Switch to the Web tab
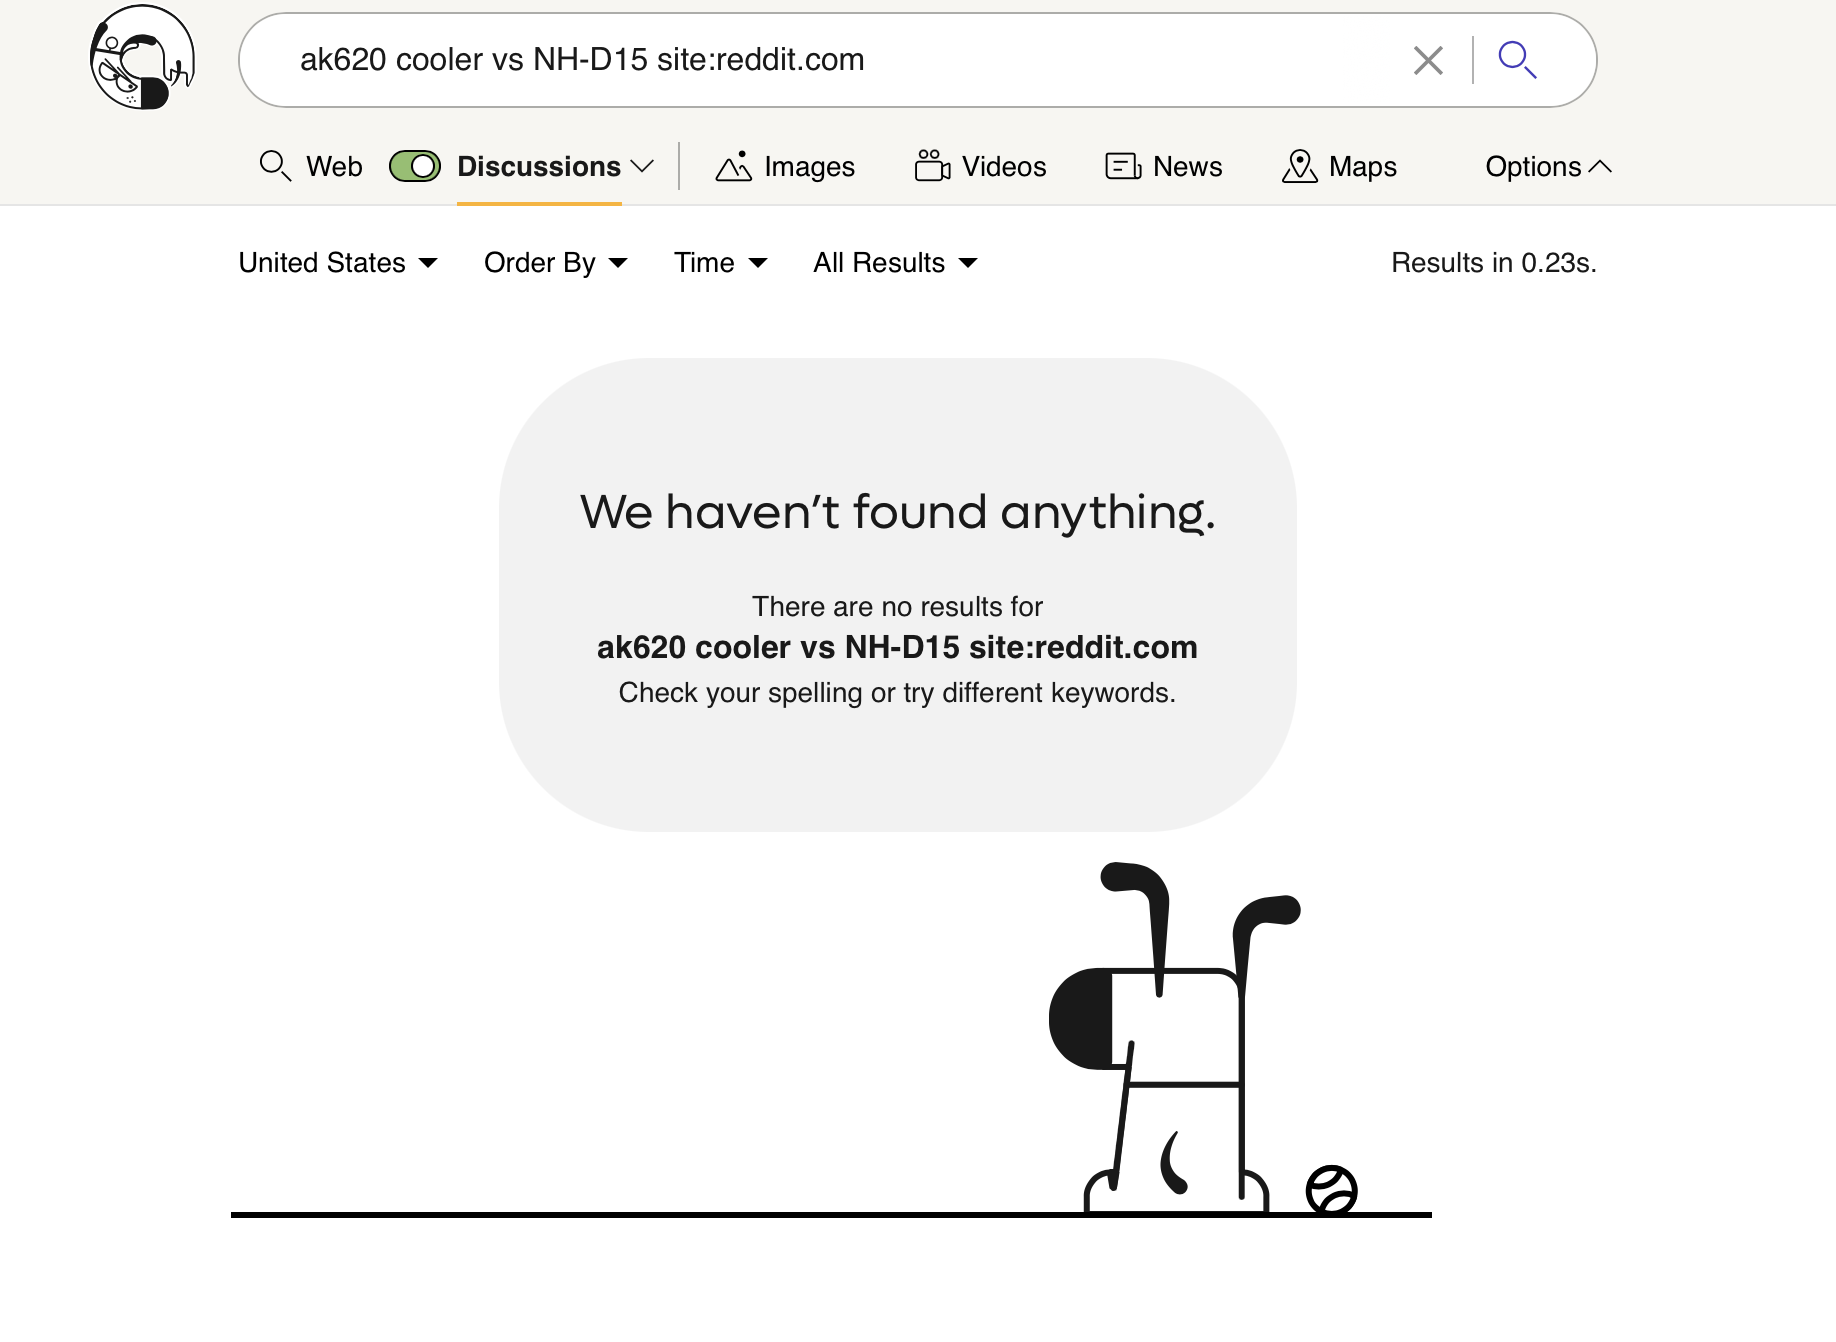This screenshot has width=1836, height=1342. pyautogui.click(x=334, y=166)
